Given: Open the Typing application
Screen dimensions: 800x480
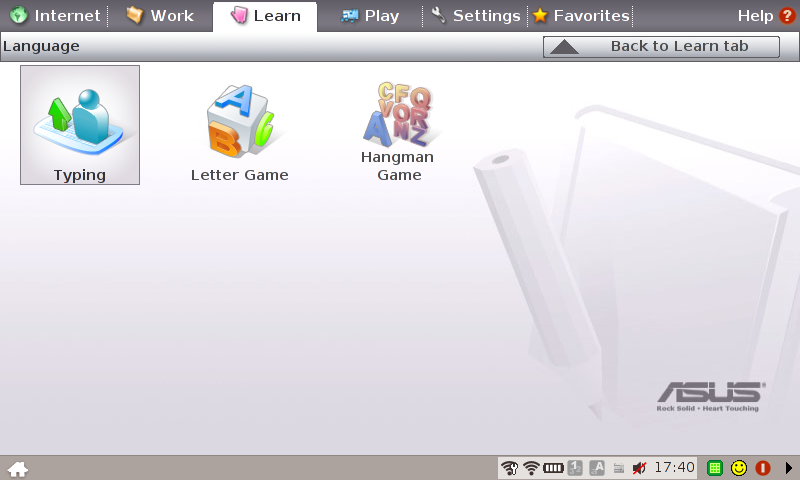Looking at the screenshot, I should [x=80, y=125].
